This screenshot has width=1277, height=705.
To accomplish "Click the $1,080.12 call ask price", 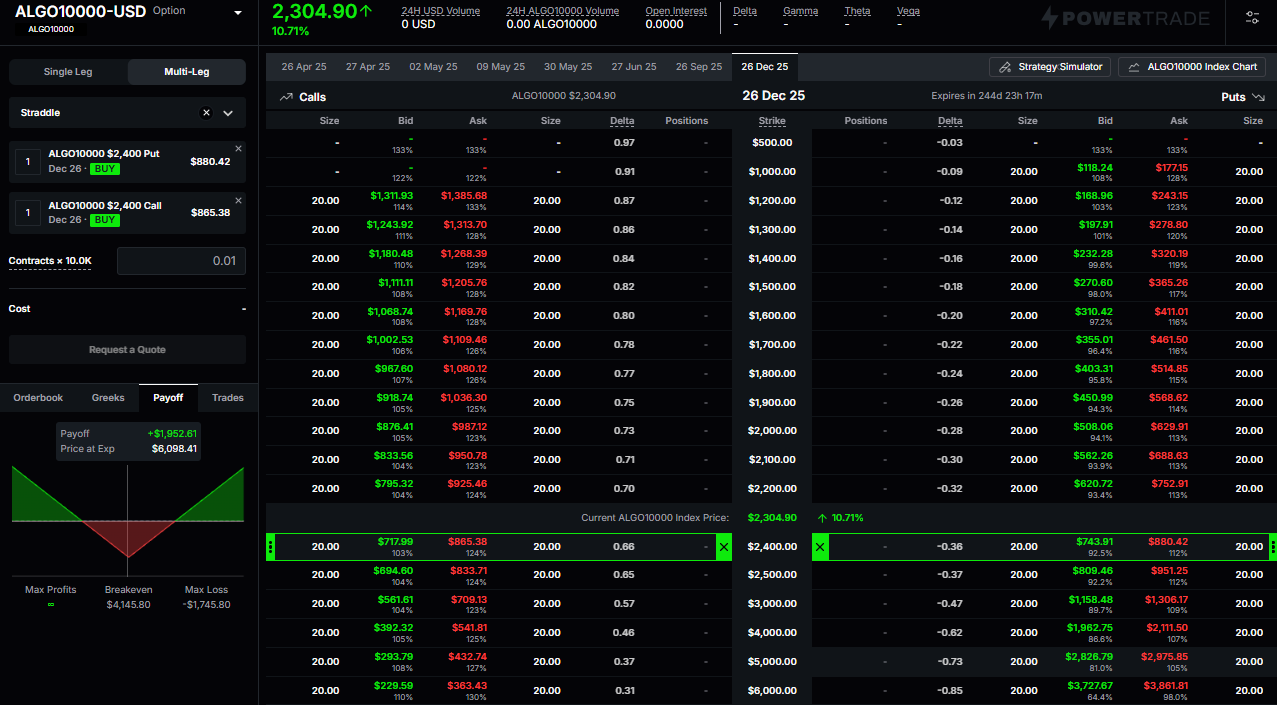I will 464,369.
